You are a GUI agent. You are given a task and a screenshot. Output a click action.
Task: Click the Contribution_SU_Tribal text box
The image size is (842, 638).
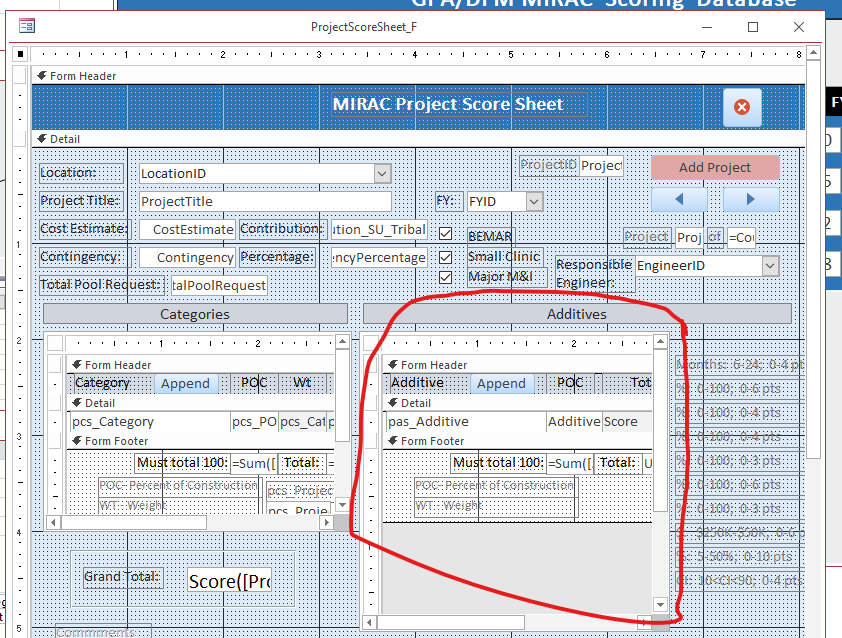(x=379, y=229)
